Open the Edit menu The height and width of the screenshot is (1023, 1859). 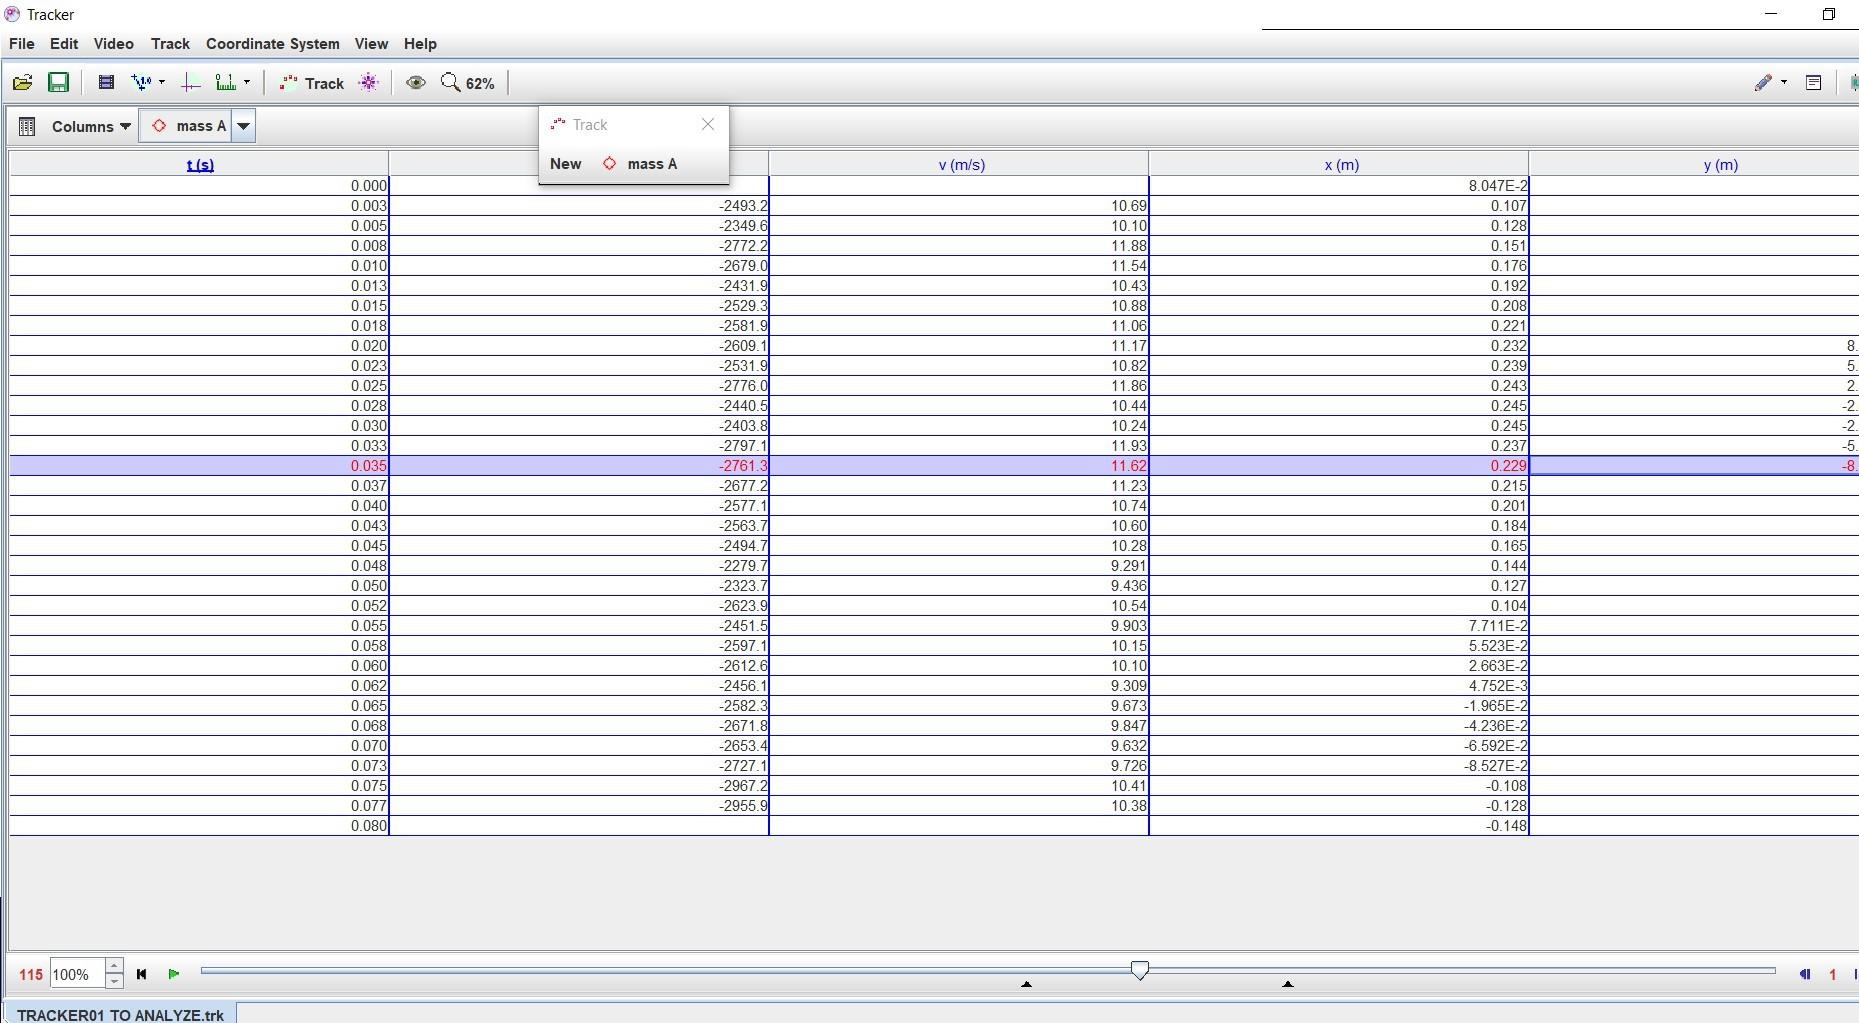coord(64,44)
